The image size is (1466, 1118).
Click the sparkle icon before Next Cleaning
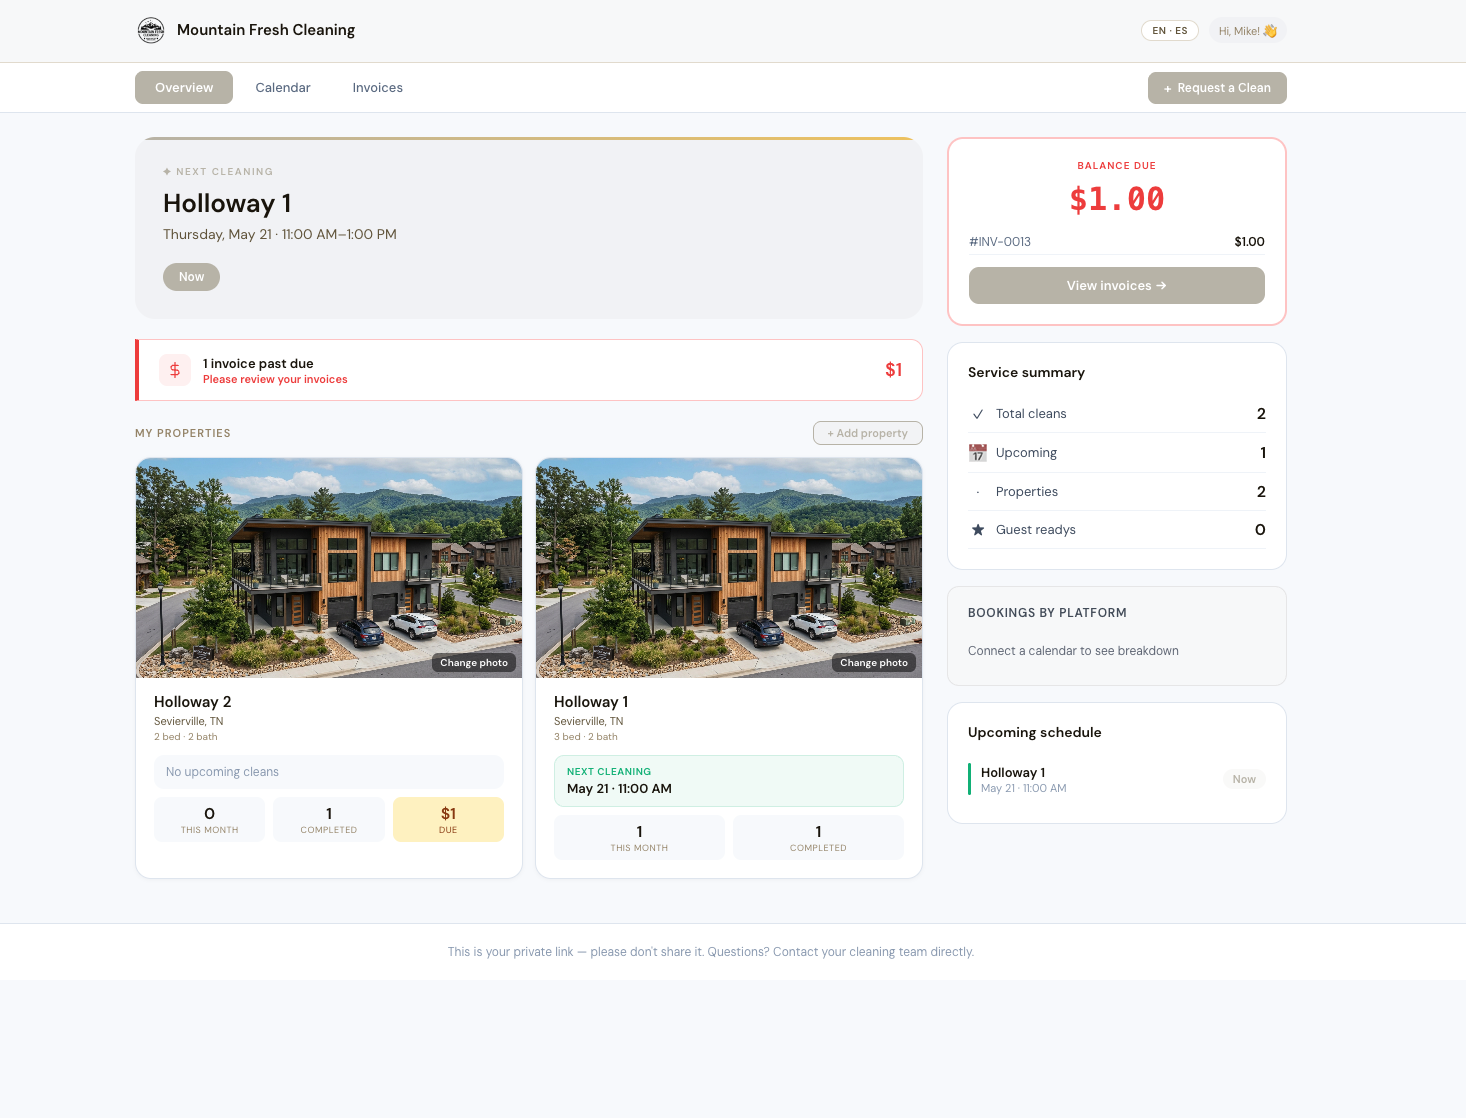point(167,172)
